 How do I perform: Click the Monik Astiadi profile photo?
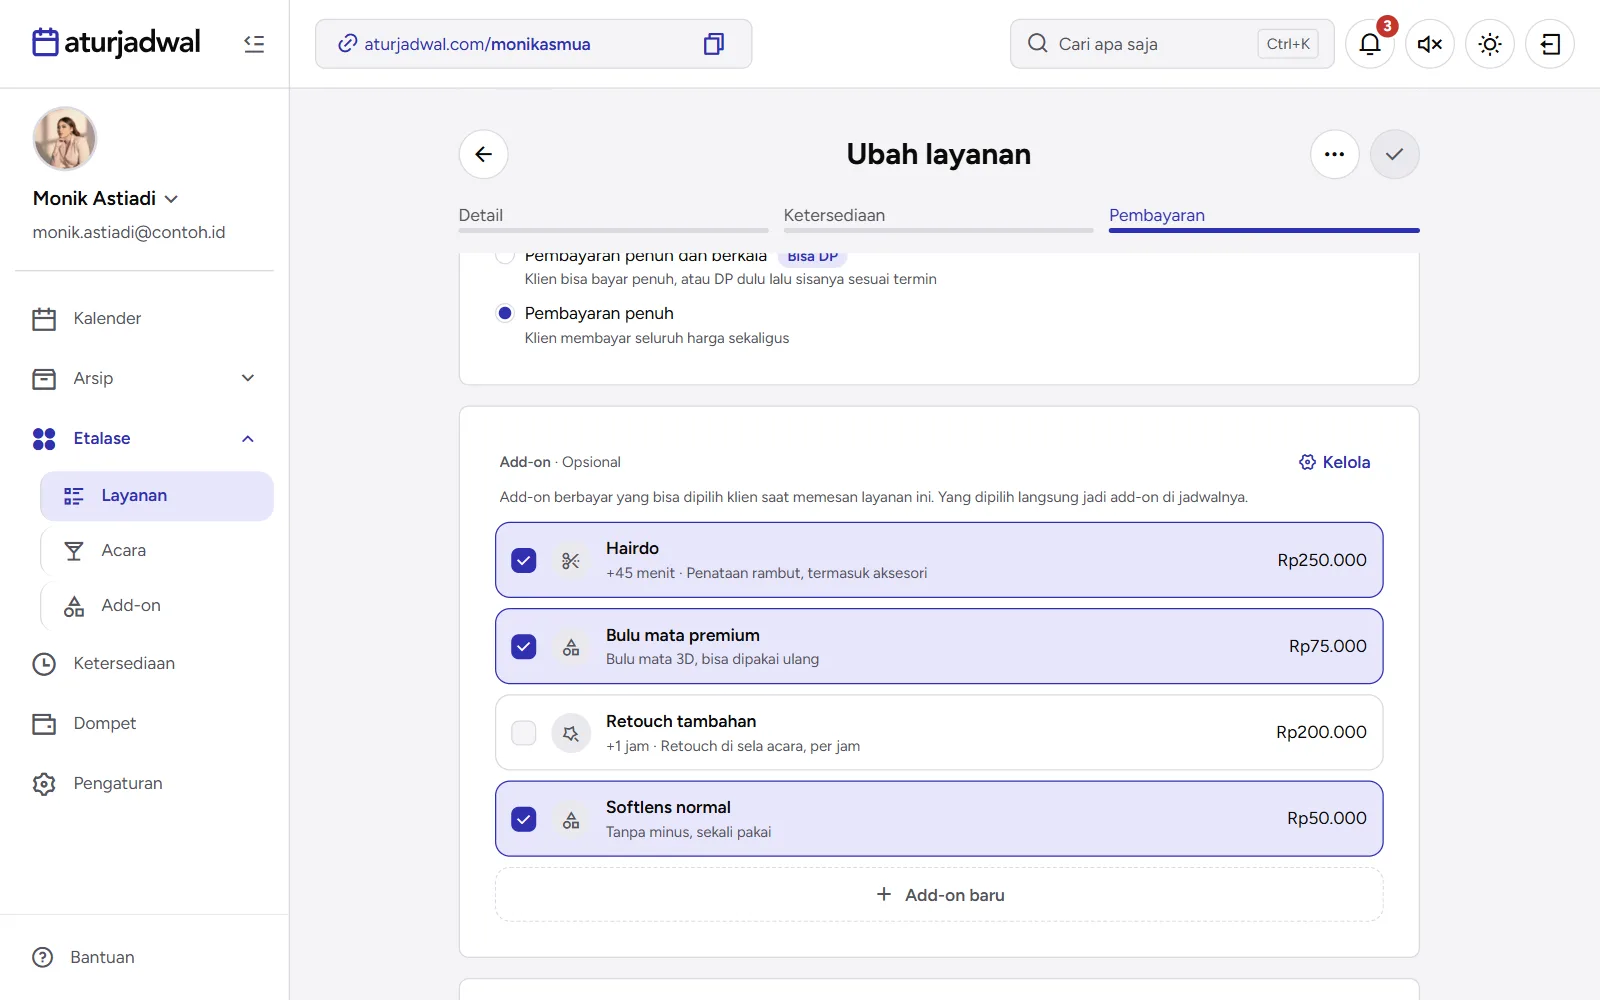(65, 139)
